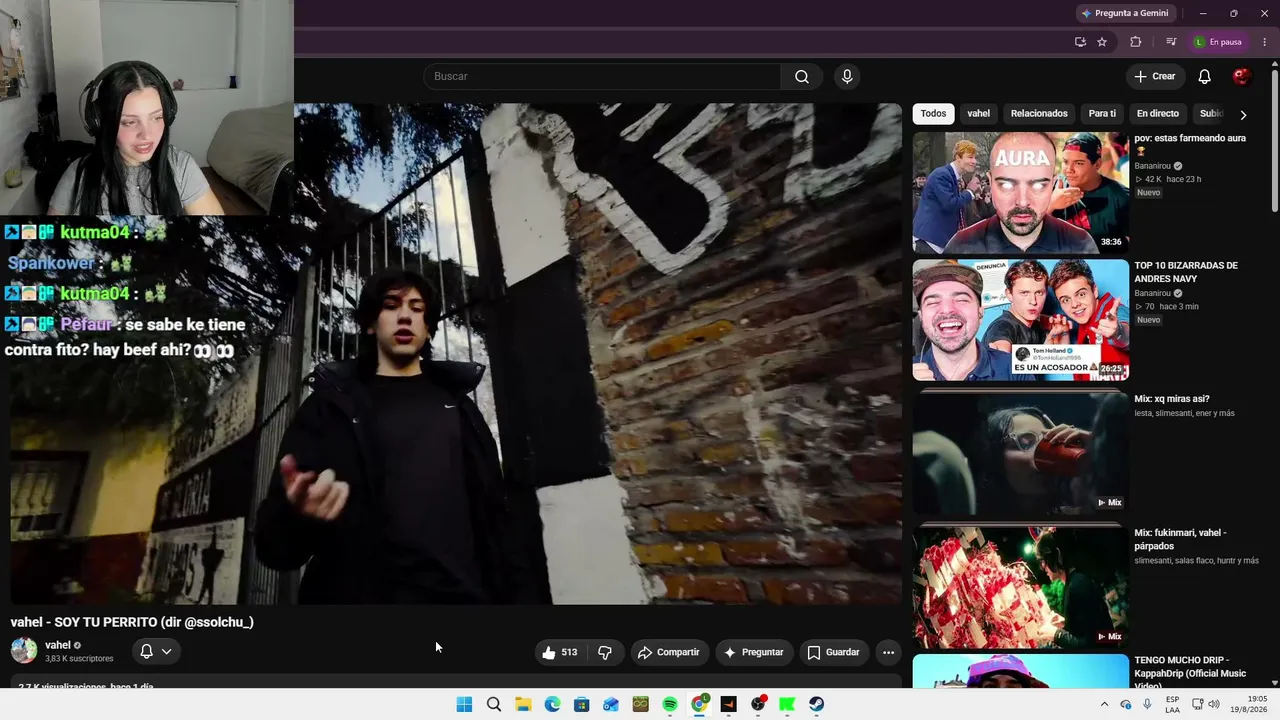Open the En pausa profile button

pos(1218,42)
